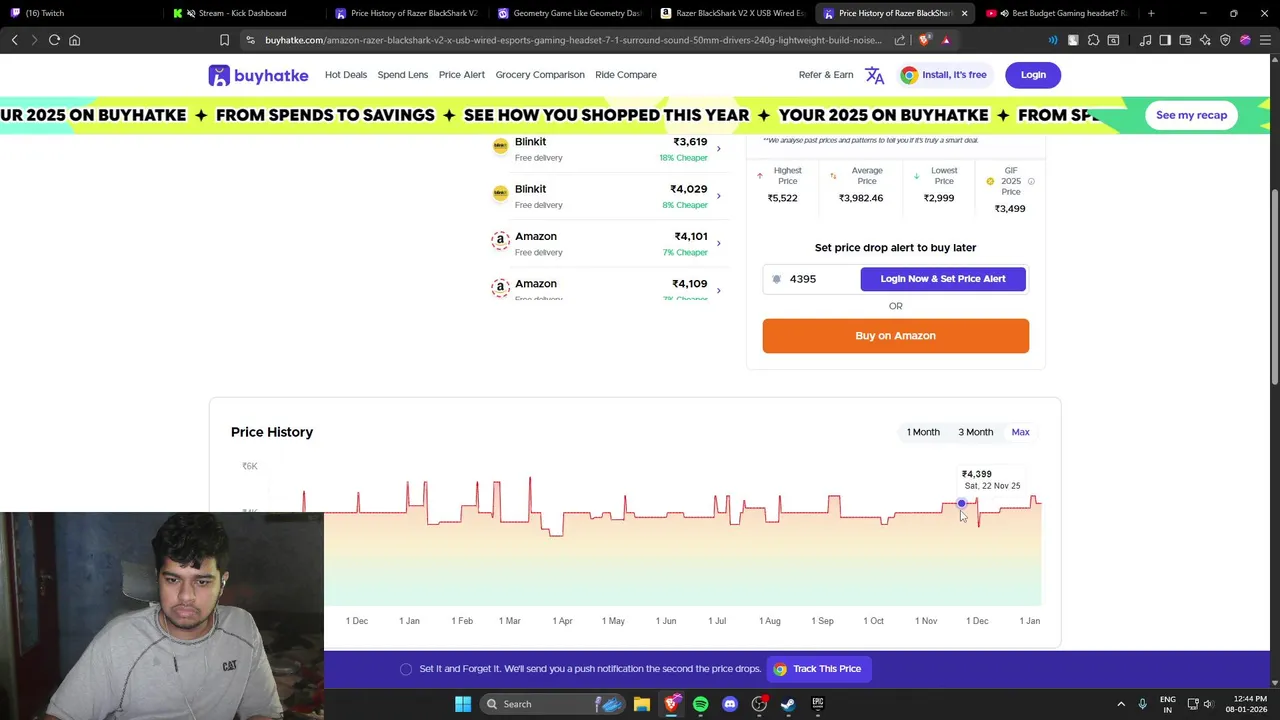Select the 1 Month price range

(x=923, y=432)
